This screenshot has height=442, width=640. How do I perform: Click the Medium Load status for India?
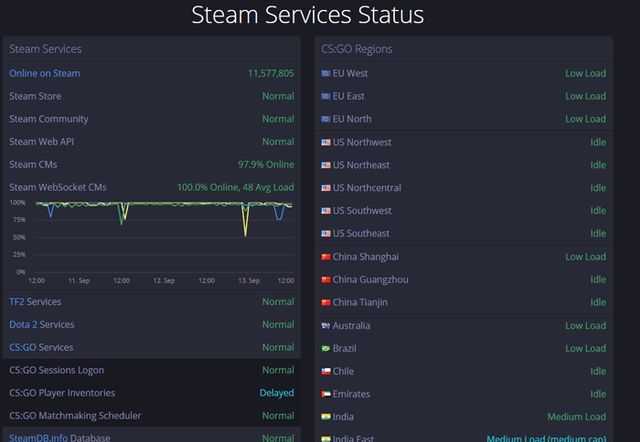pos(576,417)
